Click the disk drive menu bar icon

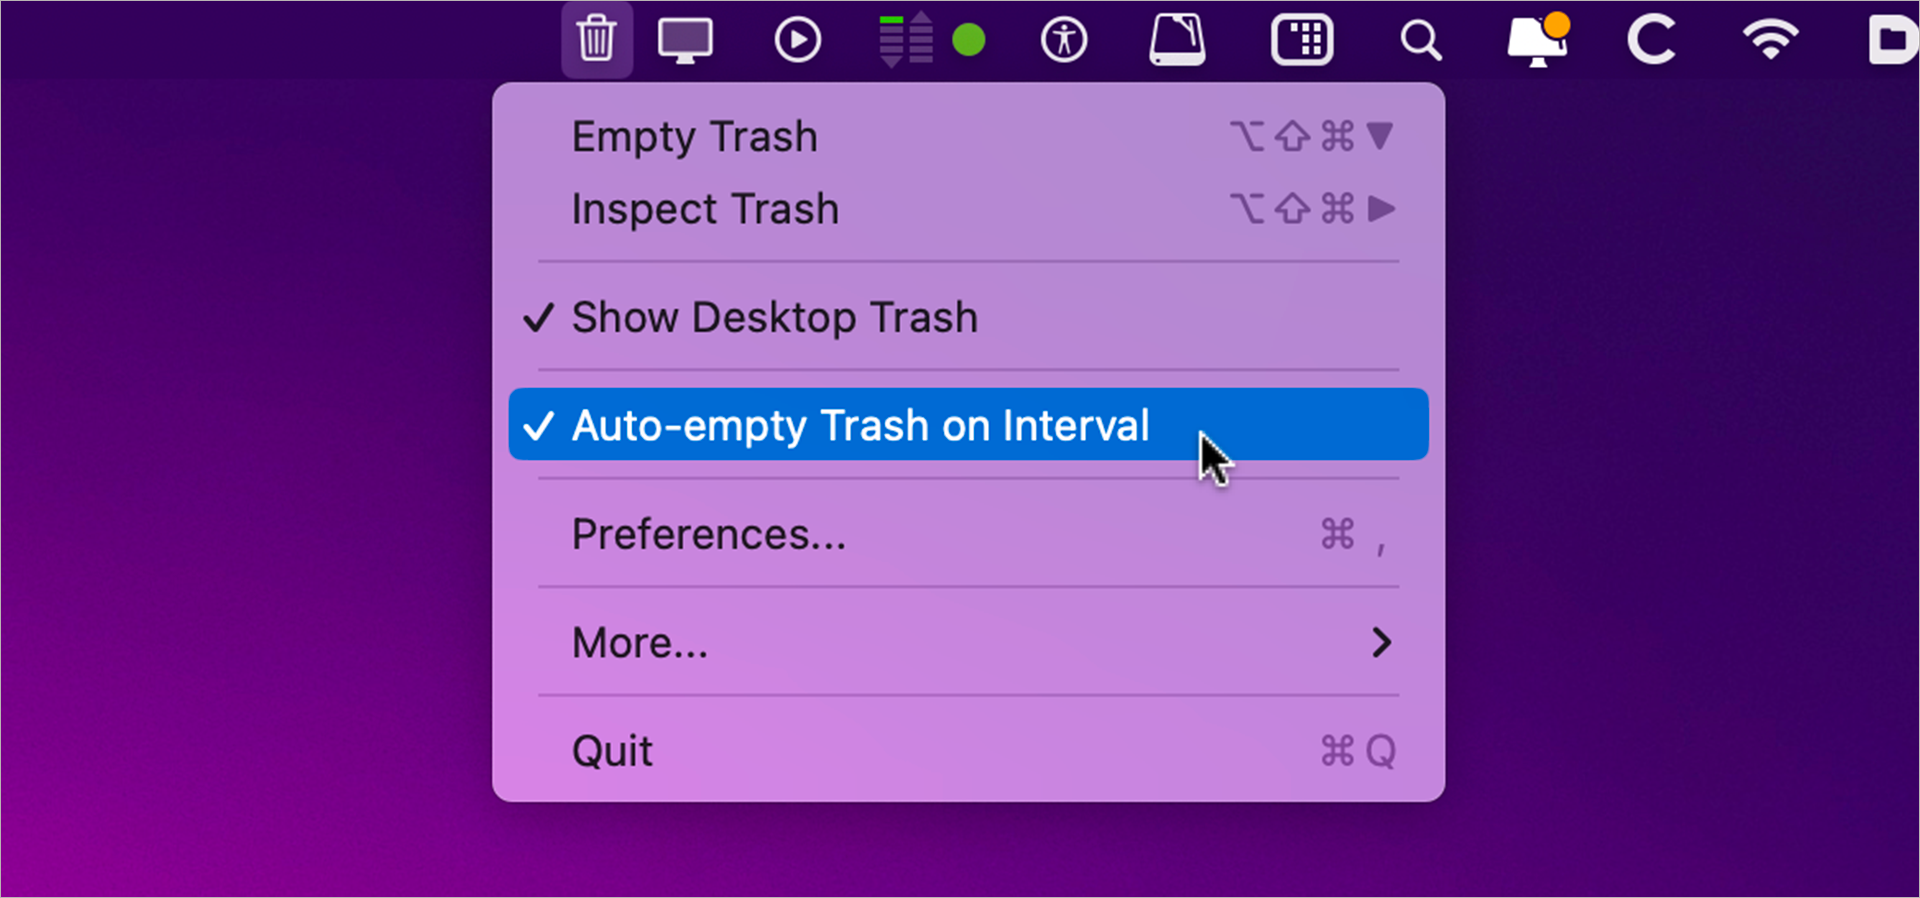(x=1177, y=40)
